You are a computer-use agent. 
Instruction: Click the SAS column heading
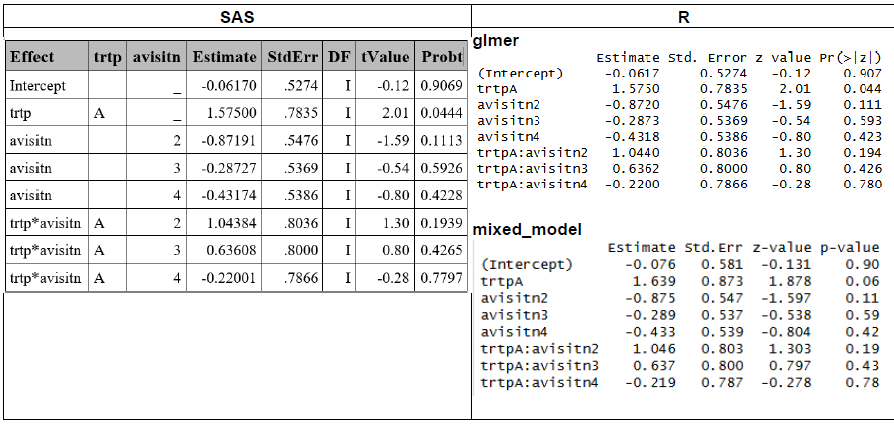coord(236,18)
